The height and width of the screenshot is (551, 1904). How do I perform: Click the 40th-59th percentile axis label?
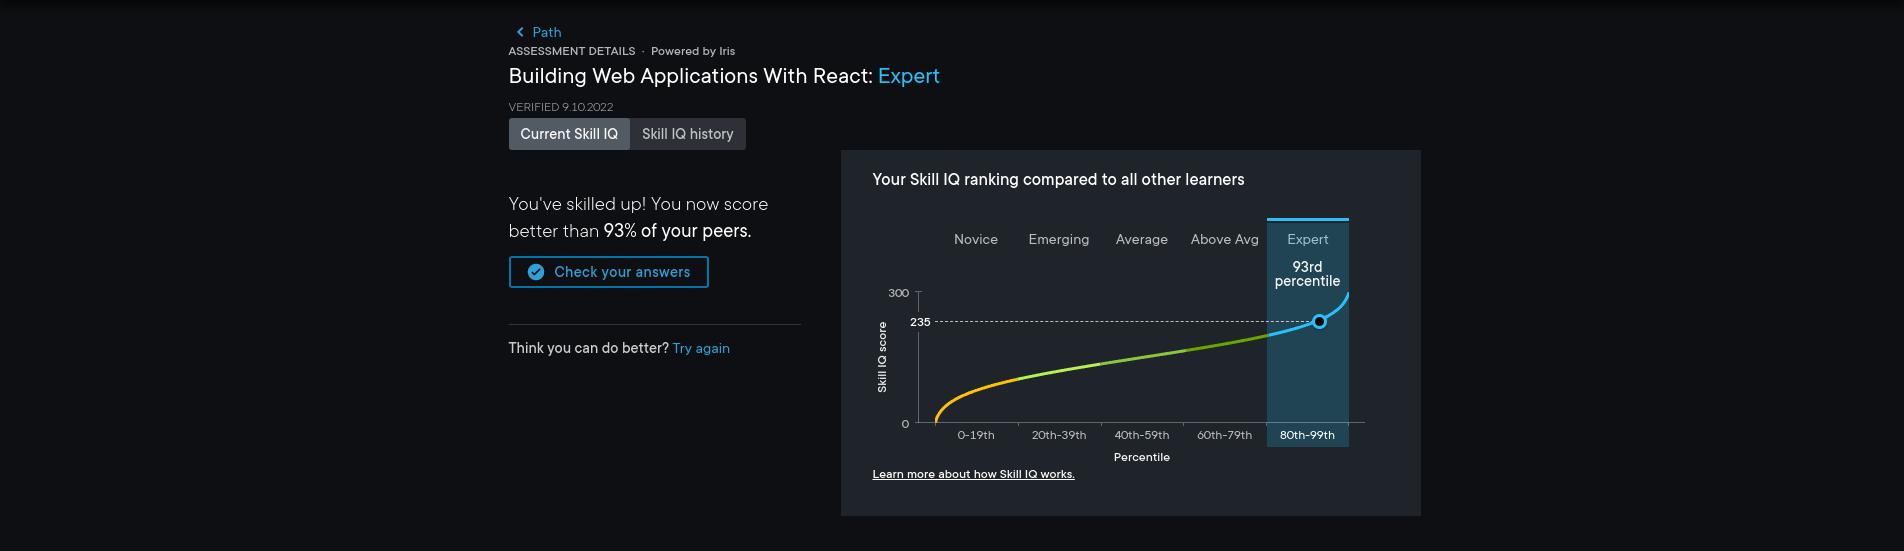[1142, 435]
